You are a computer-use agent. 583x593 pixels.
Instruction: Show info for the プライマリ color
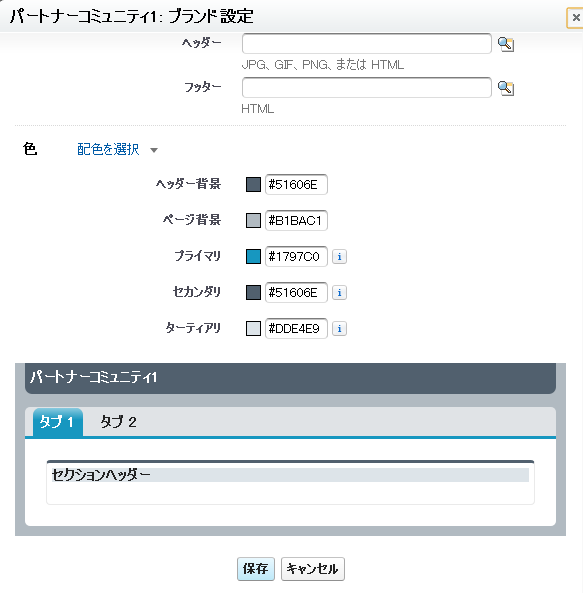[339, 257]
